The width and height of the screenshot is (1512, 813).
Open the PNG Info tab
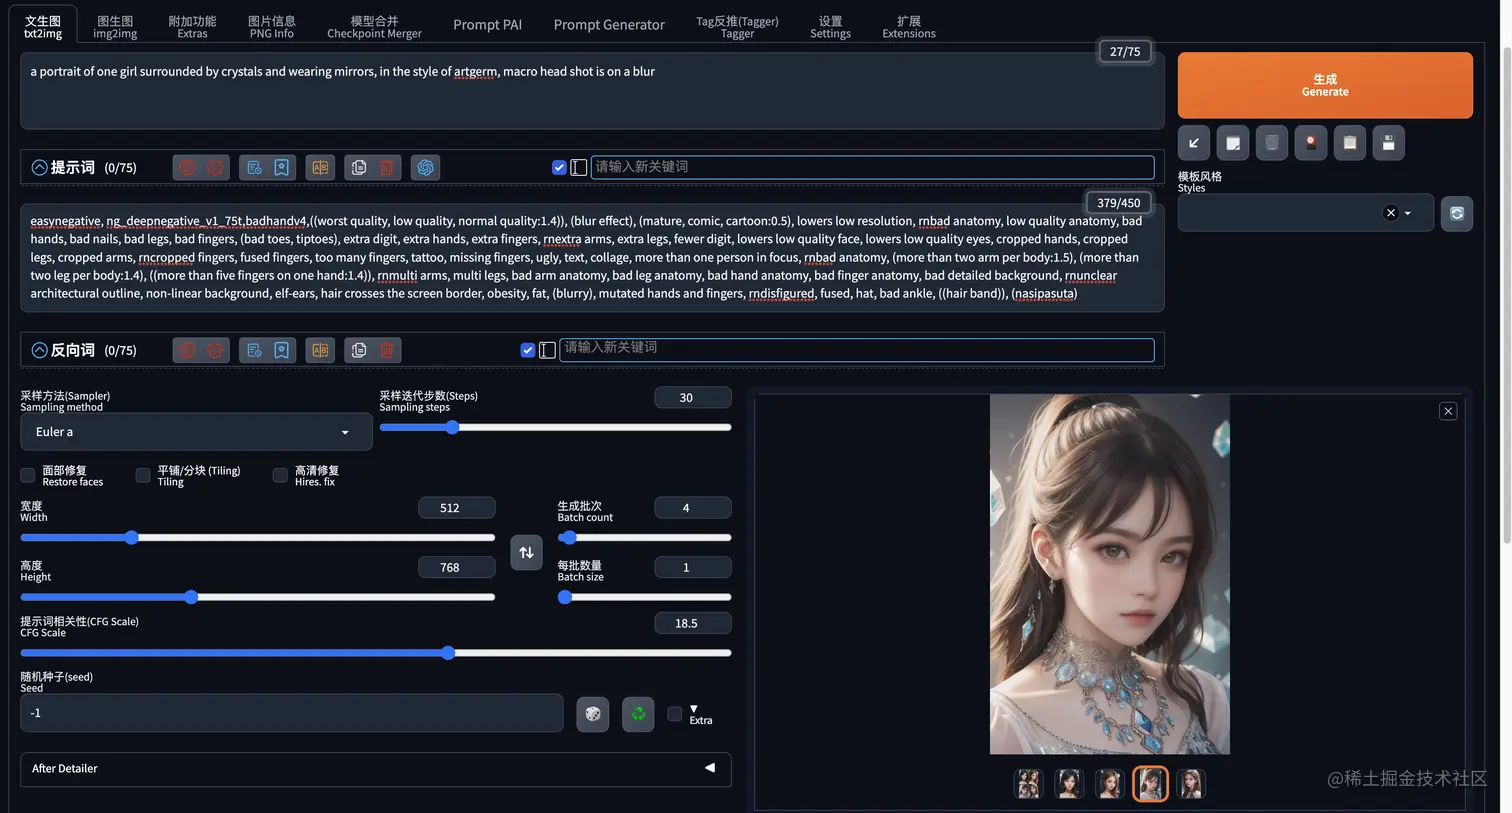point(271,27)
